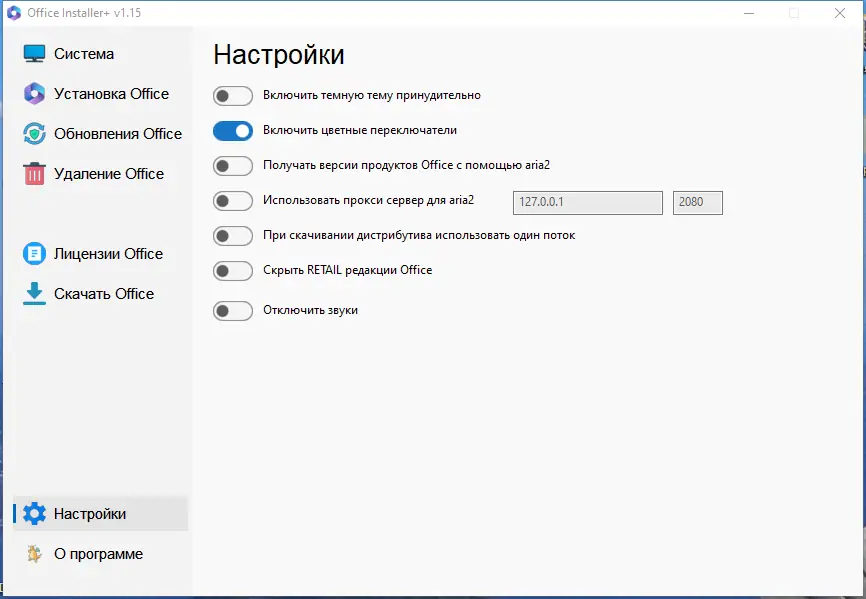This screenshot has width=866, height=599.
Task: Close the Office Installer+ window
Action: click(839, 13)
